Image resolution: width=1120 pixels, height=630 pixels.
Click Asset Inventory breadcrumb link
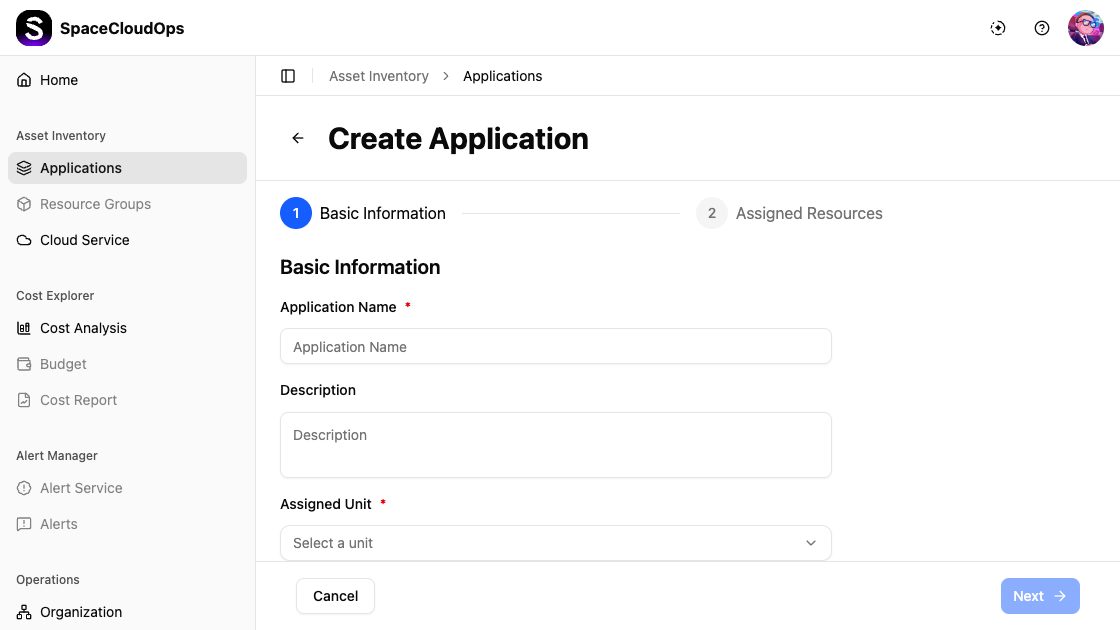(x=379, y=76)
